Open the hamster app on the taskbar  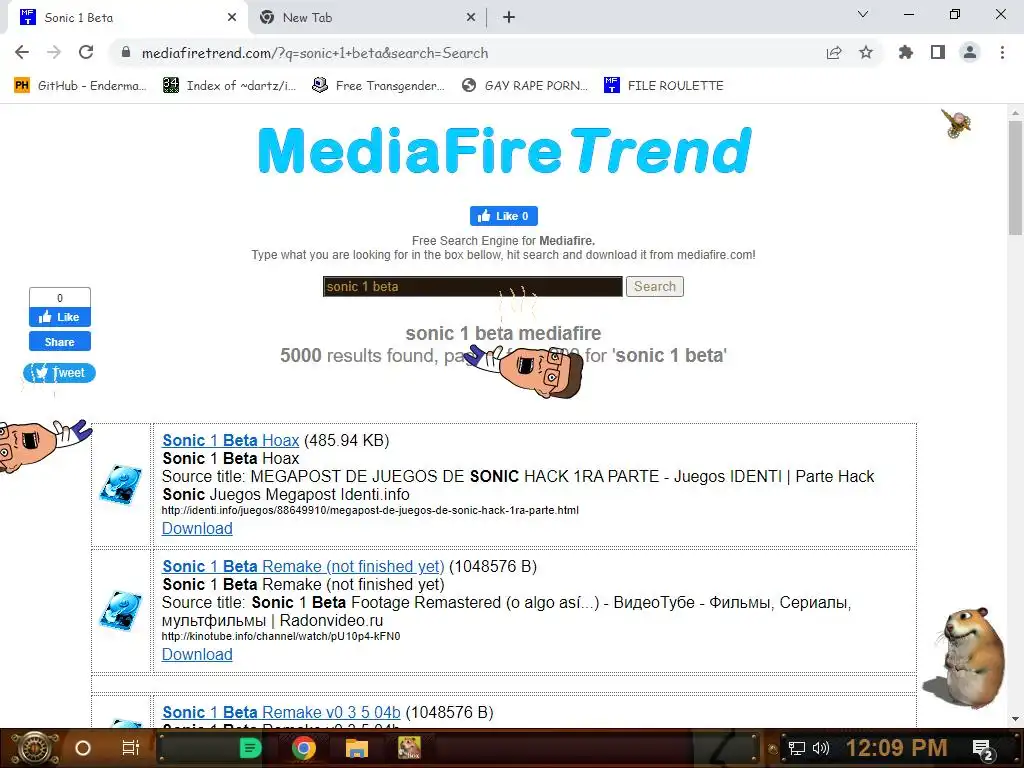409,748
